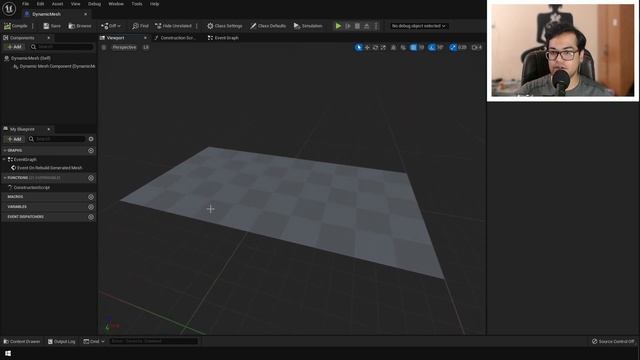Select Event On Rebuild Generated Mesh
The image size is (640, 360).
(47, 168)
